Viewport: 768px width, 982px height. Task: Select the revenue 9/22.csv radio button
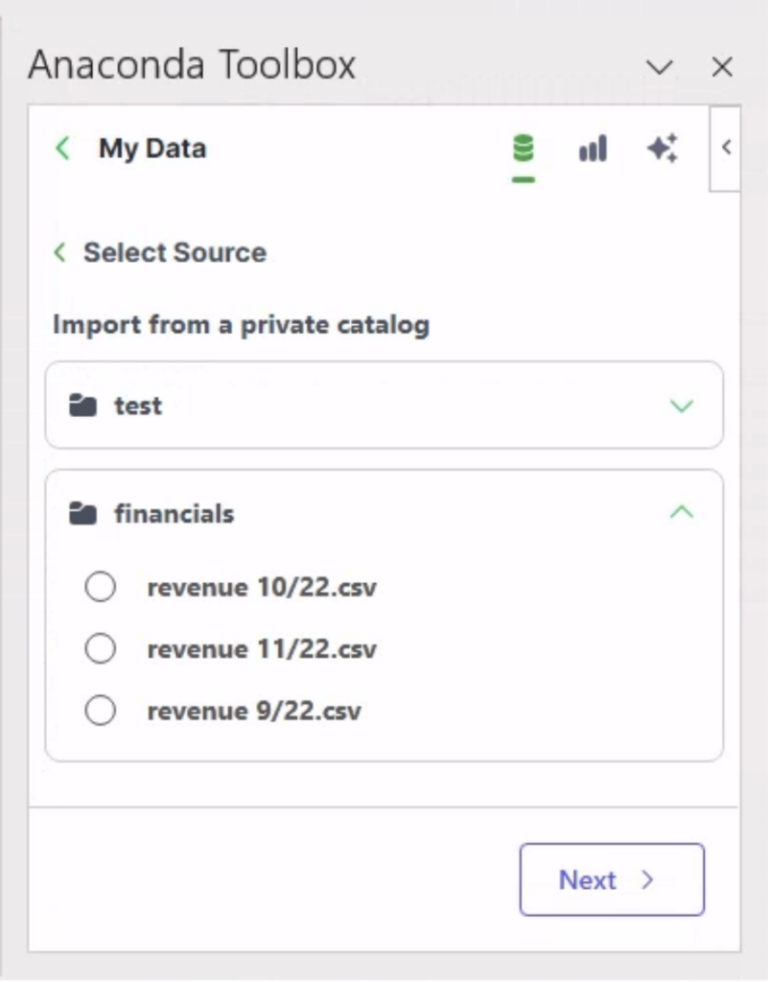pyautogui.click(x=100, y=711)
